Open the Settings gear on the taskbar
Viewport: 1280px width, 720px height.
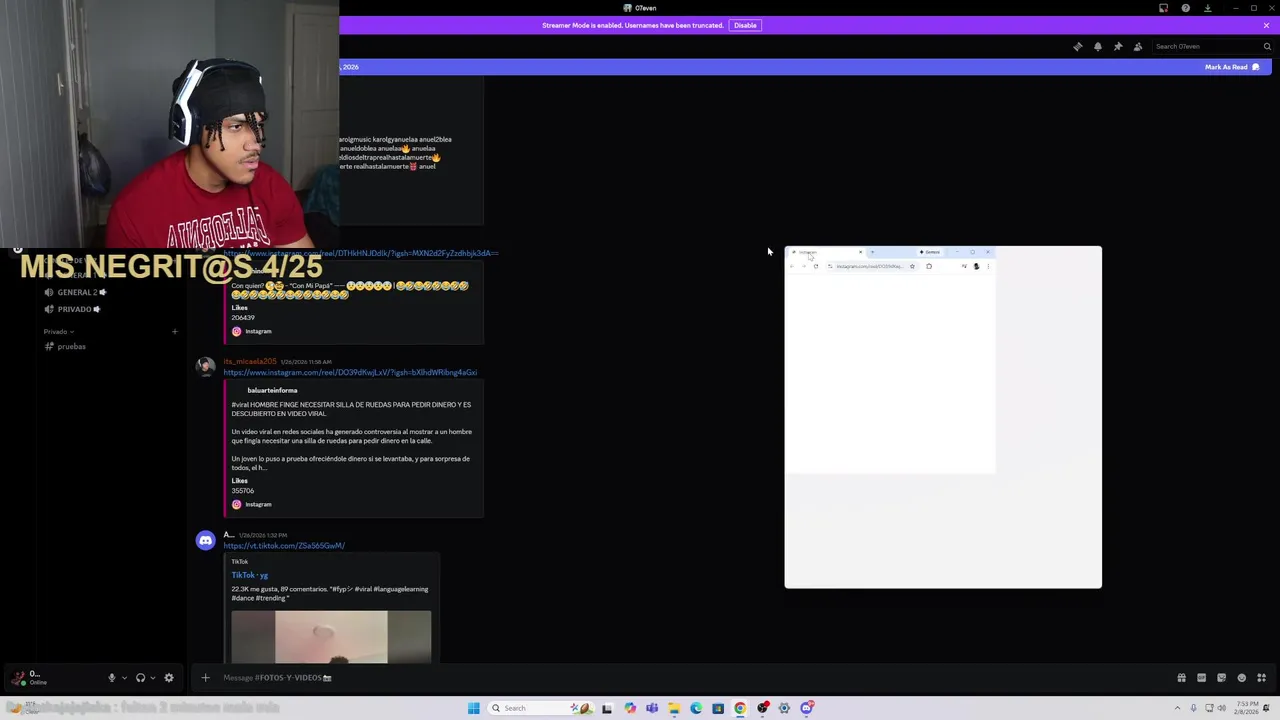pyautogui.click(x=784, y=708)
